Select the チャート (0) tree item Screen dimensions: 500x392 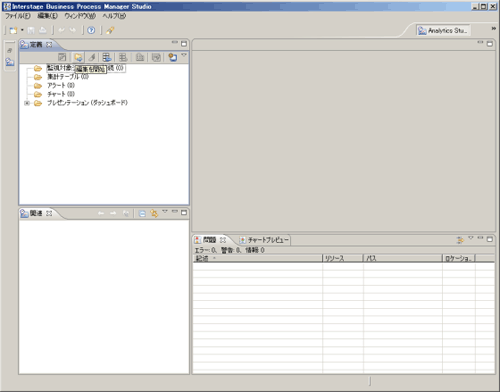click(61, 94)
